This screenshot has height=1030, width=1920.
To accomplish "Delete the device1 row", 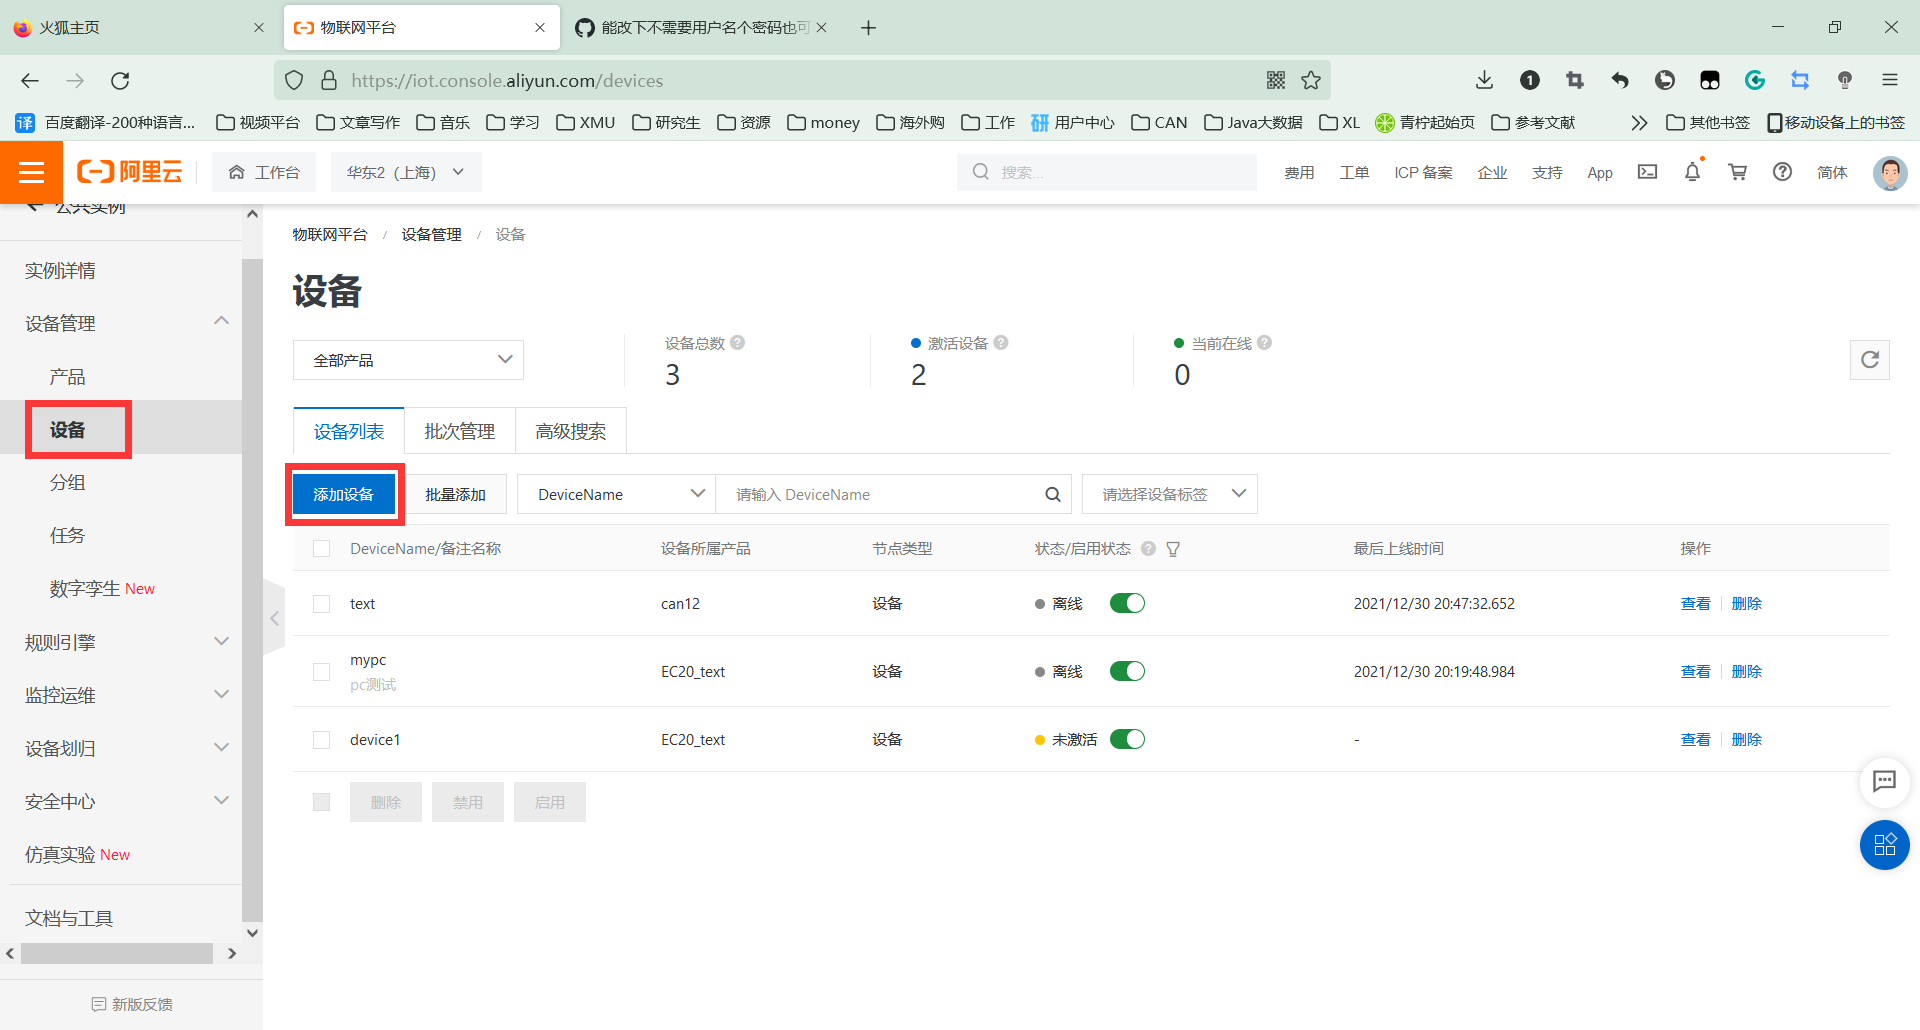I will pyautogui.click(x=1746, y=740).
